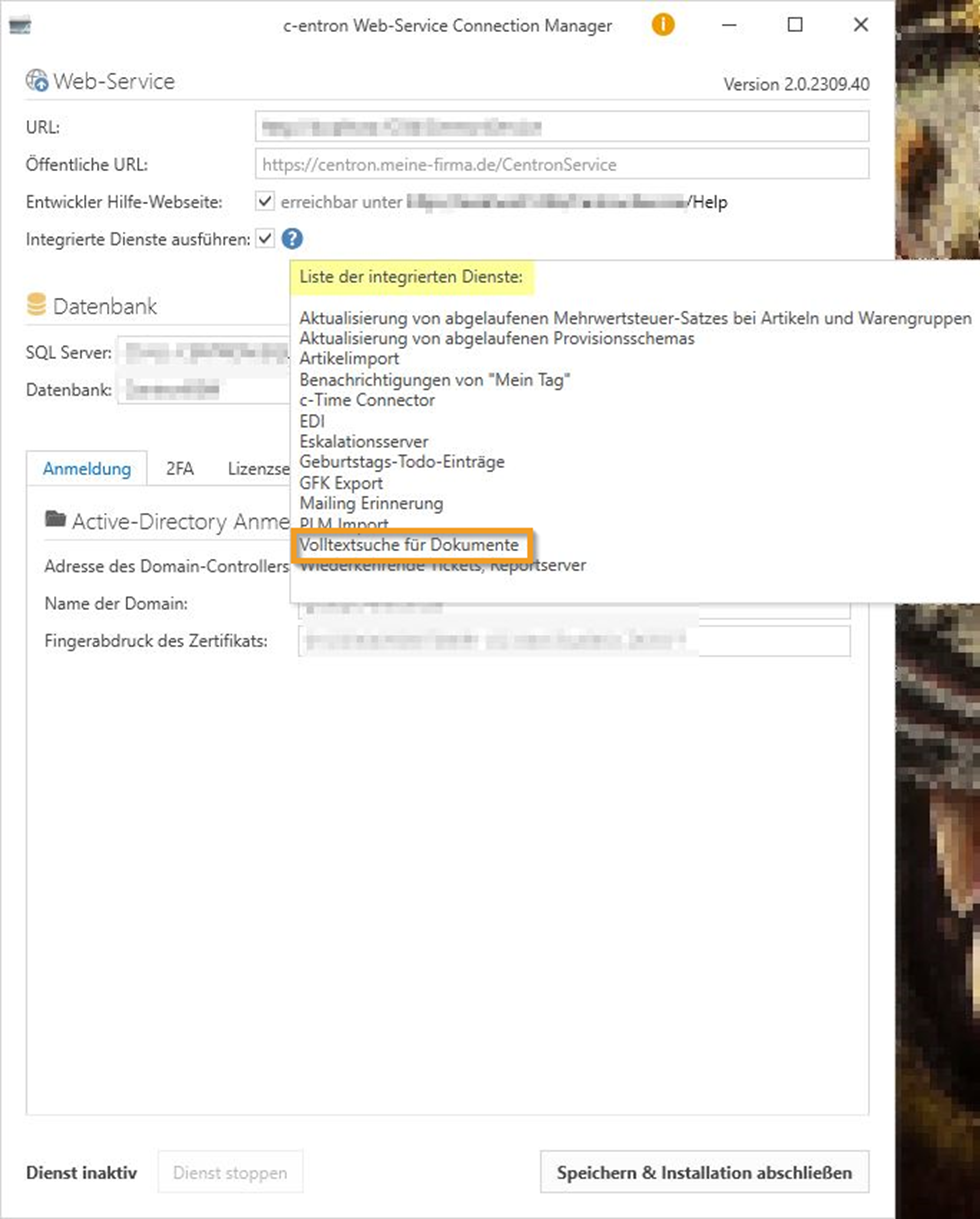This screenshot has height=1219, width=980.
Task: Click the Artikelimport entry in tooltip list
Action: click(349, 358)
